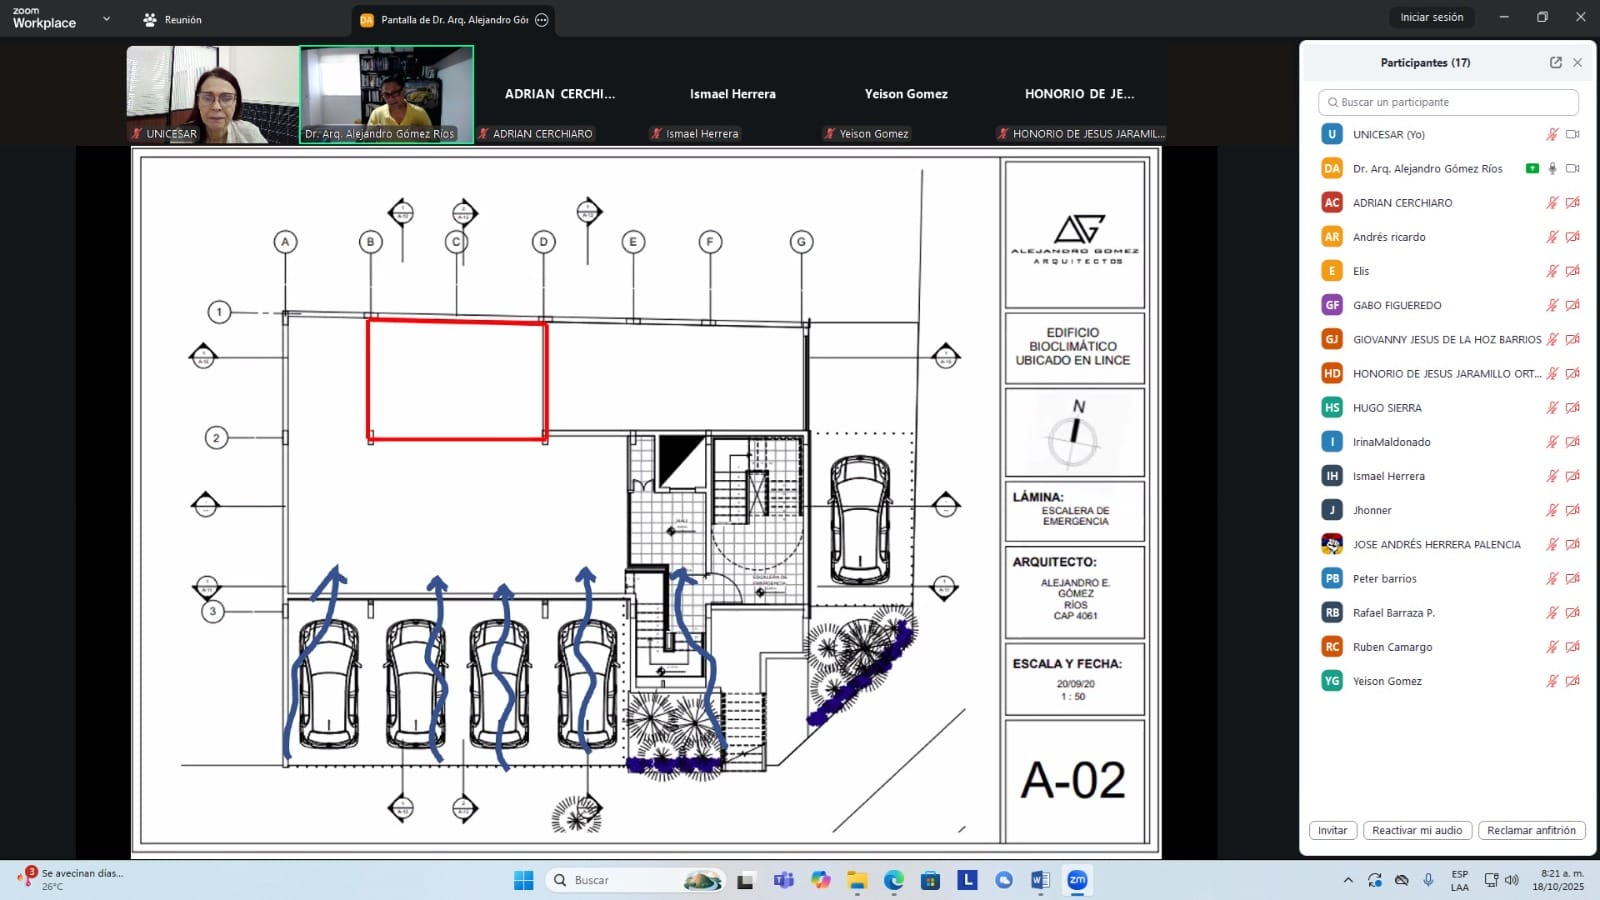
Task: Click the Reclamar anfitrión button
Action: (x=1531, y=830)
